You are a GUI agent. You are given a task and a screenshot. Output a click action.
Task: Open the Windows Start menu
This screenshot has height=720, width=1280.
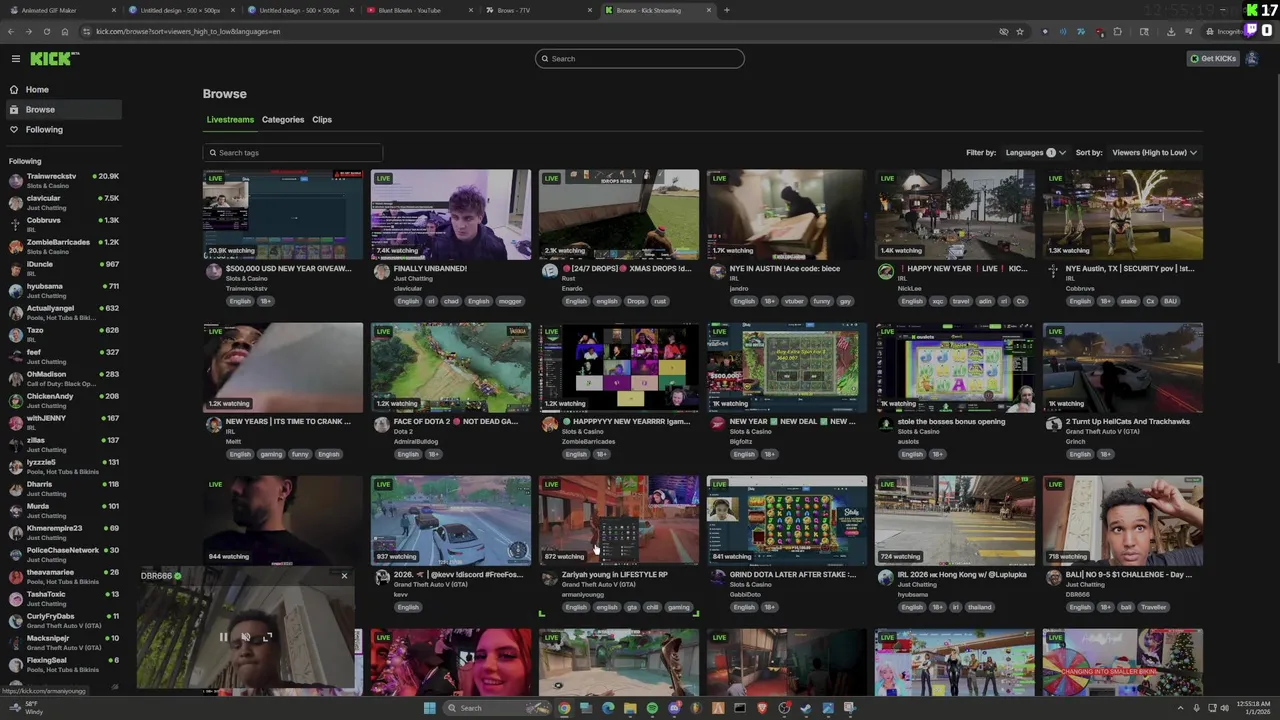(x=430, y=708)
